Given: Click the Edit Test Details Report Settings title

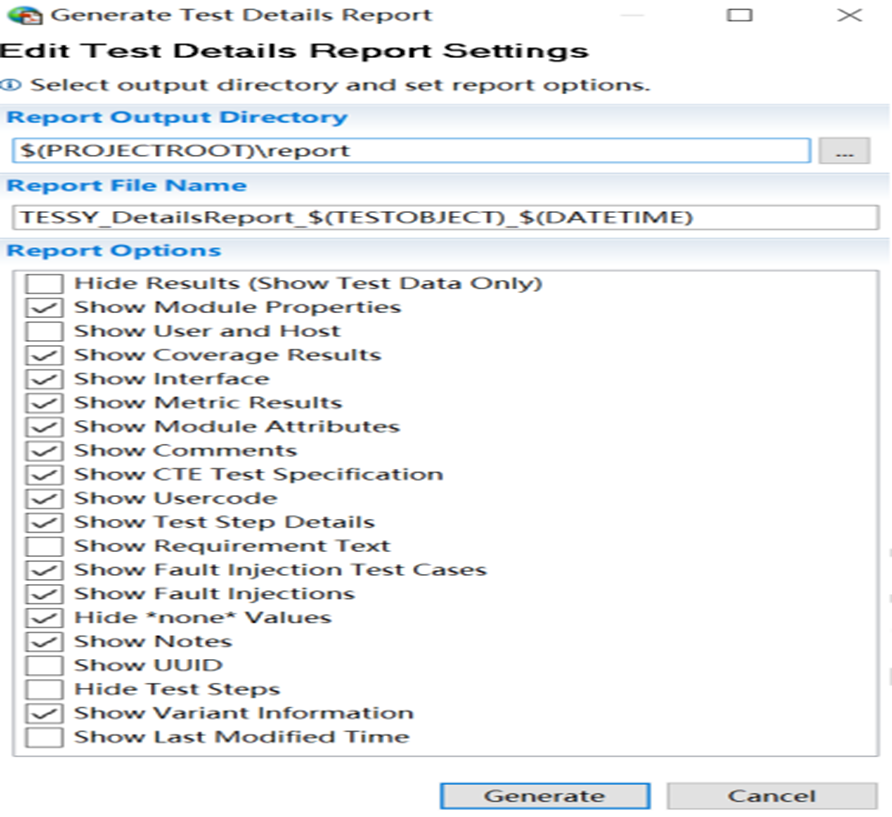Looking at the screenshot, I should [294, 51].
